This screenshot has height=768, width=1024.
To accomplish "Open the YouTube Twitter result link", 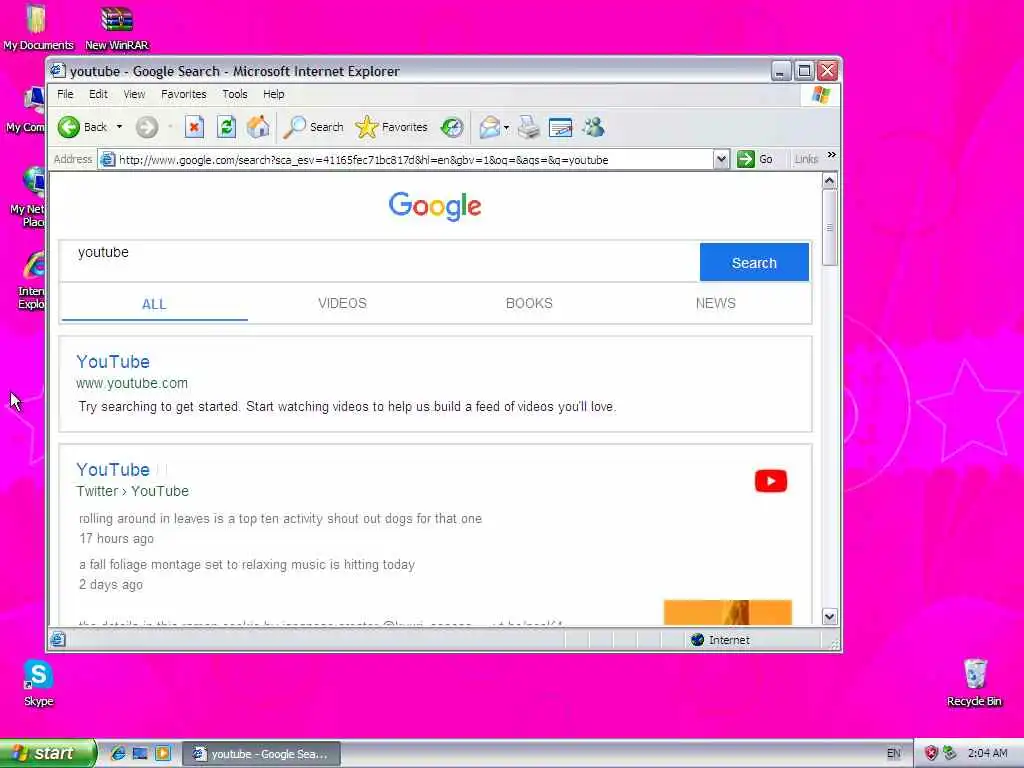I will pos(113,470).
